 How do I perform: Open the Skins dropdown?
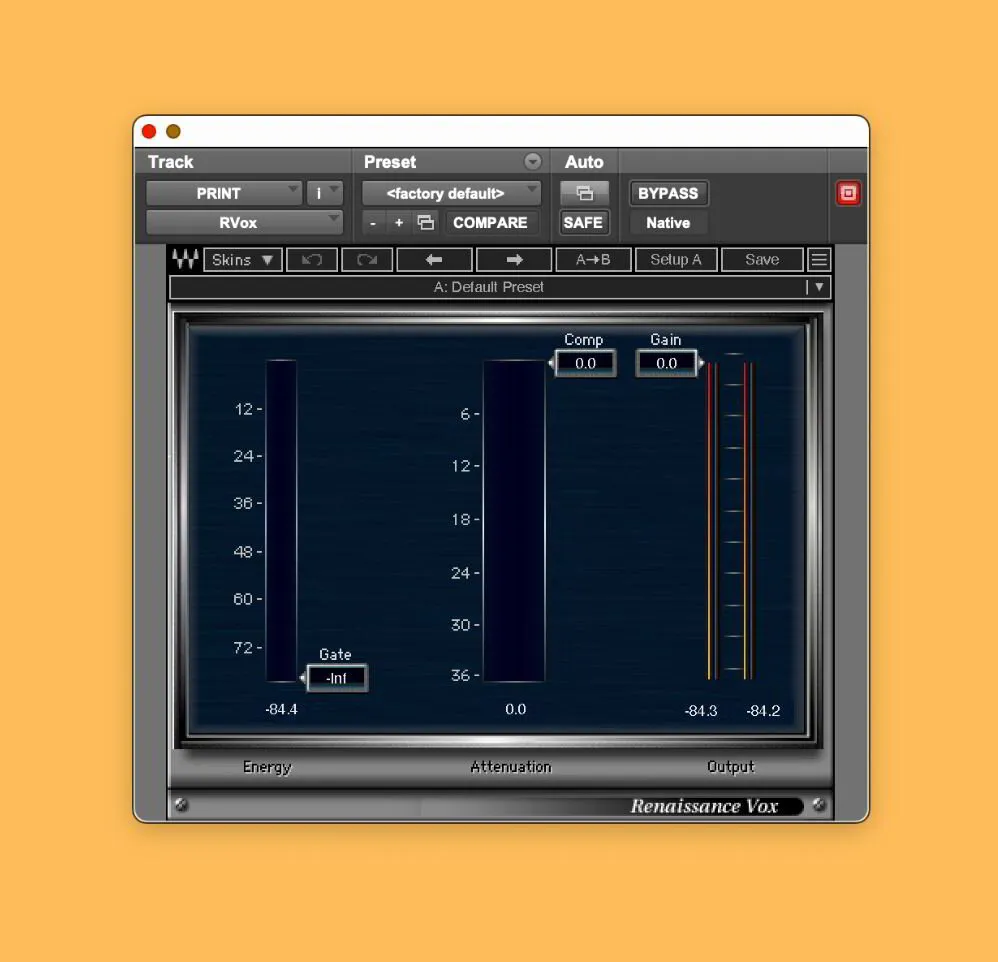[x=242, y=259]
